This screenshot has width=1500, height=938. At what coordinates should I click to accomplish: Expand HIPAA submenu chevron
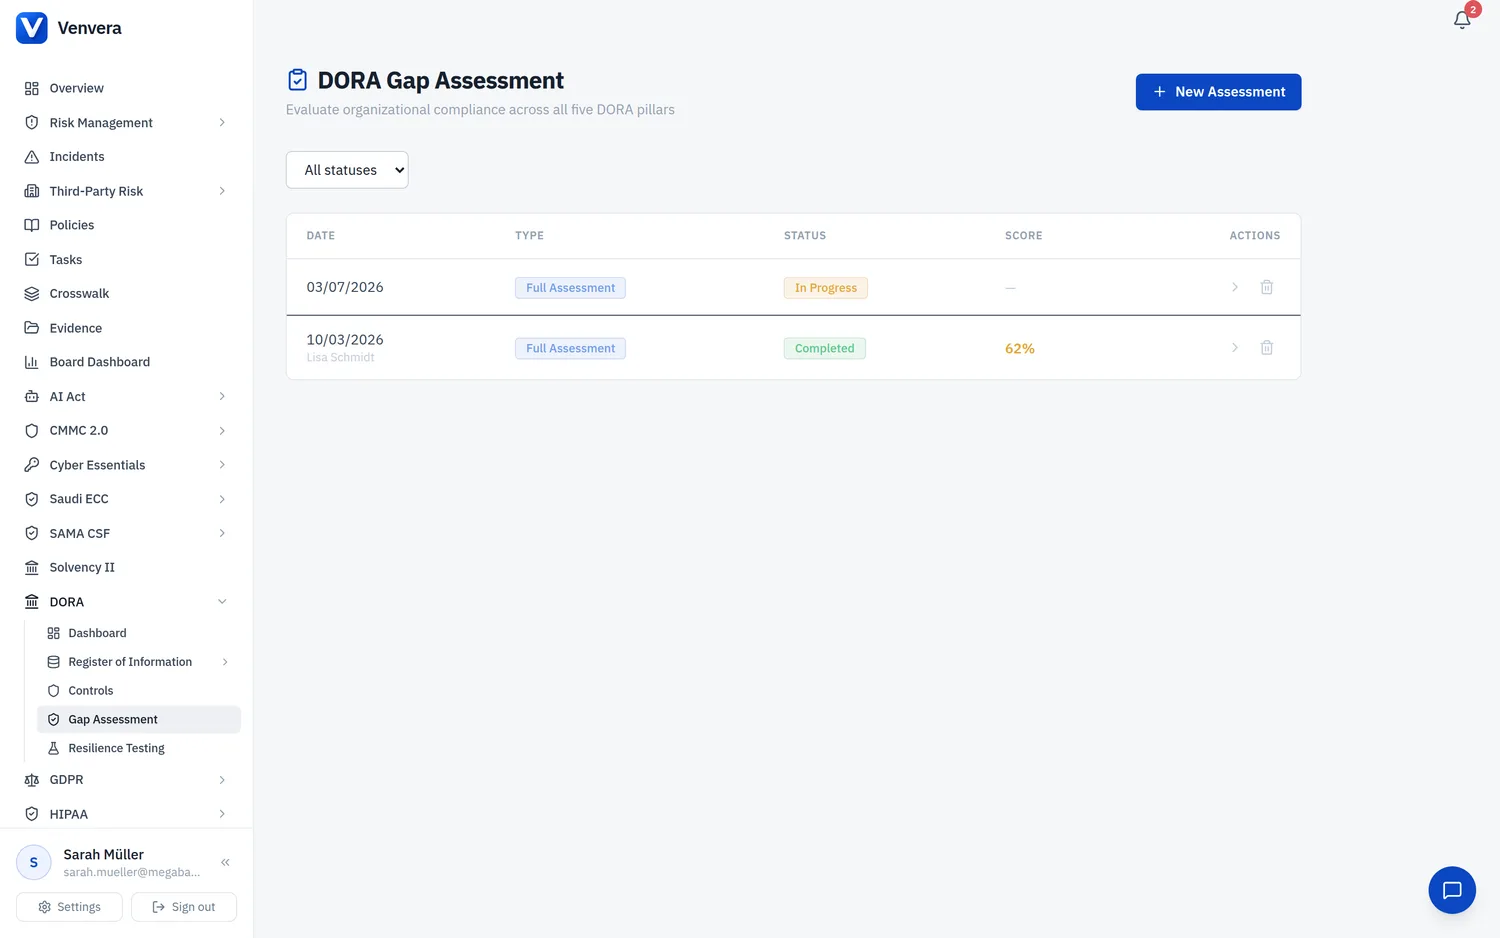[x=222, y=814]
